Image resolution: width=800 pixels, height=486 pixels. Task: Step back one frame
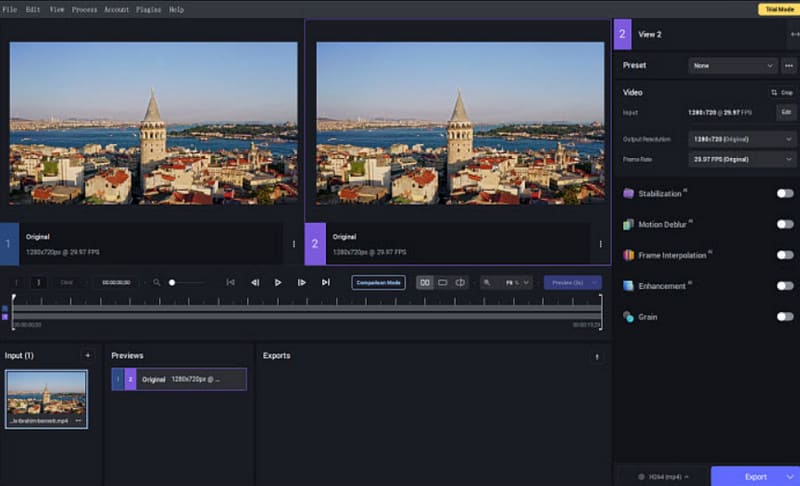pos(255,283)
